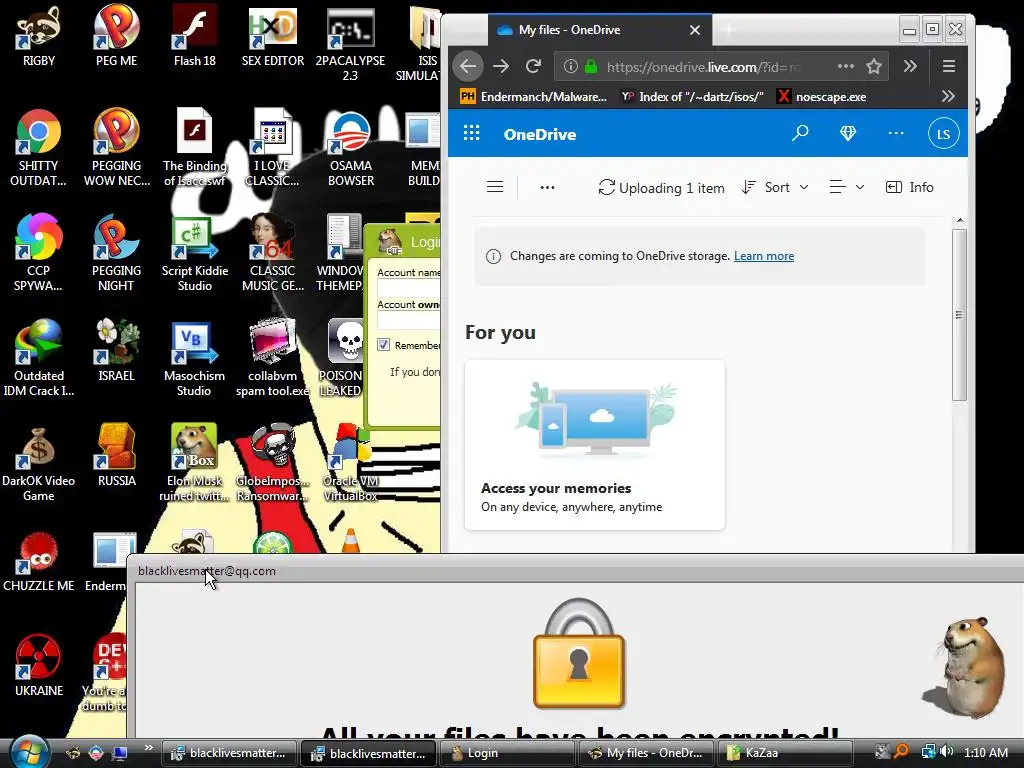Open the LS account avatar
Image resolution: width=1024 pixels, height=768 pixels.
click(944, 133)
